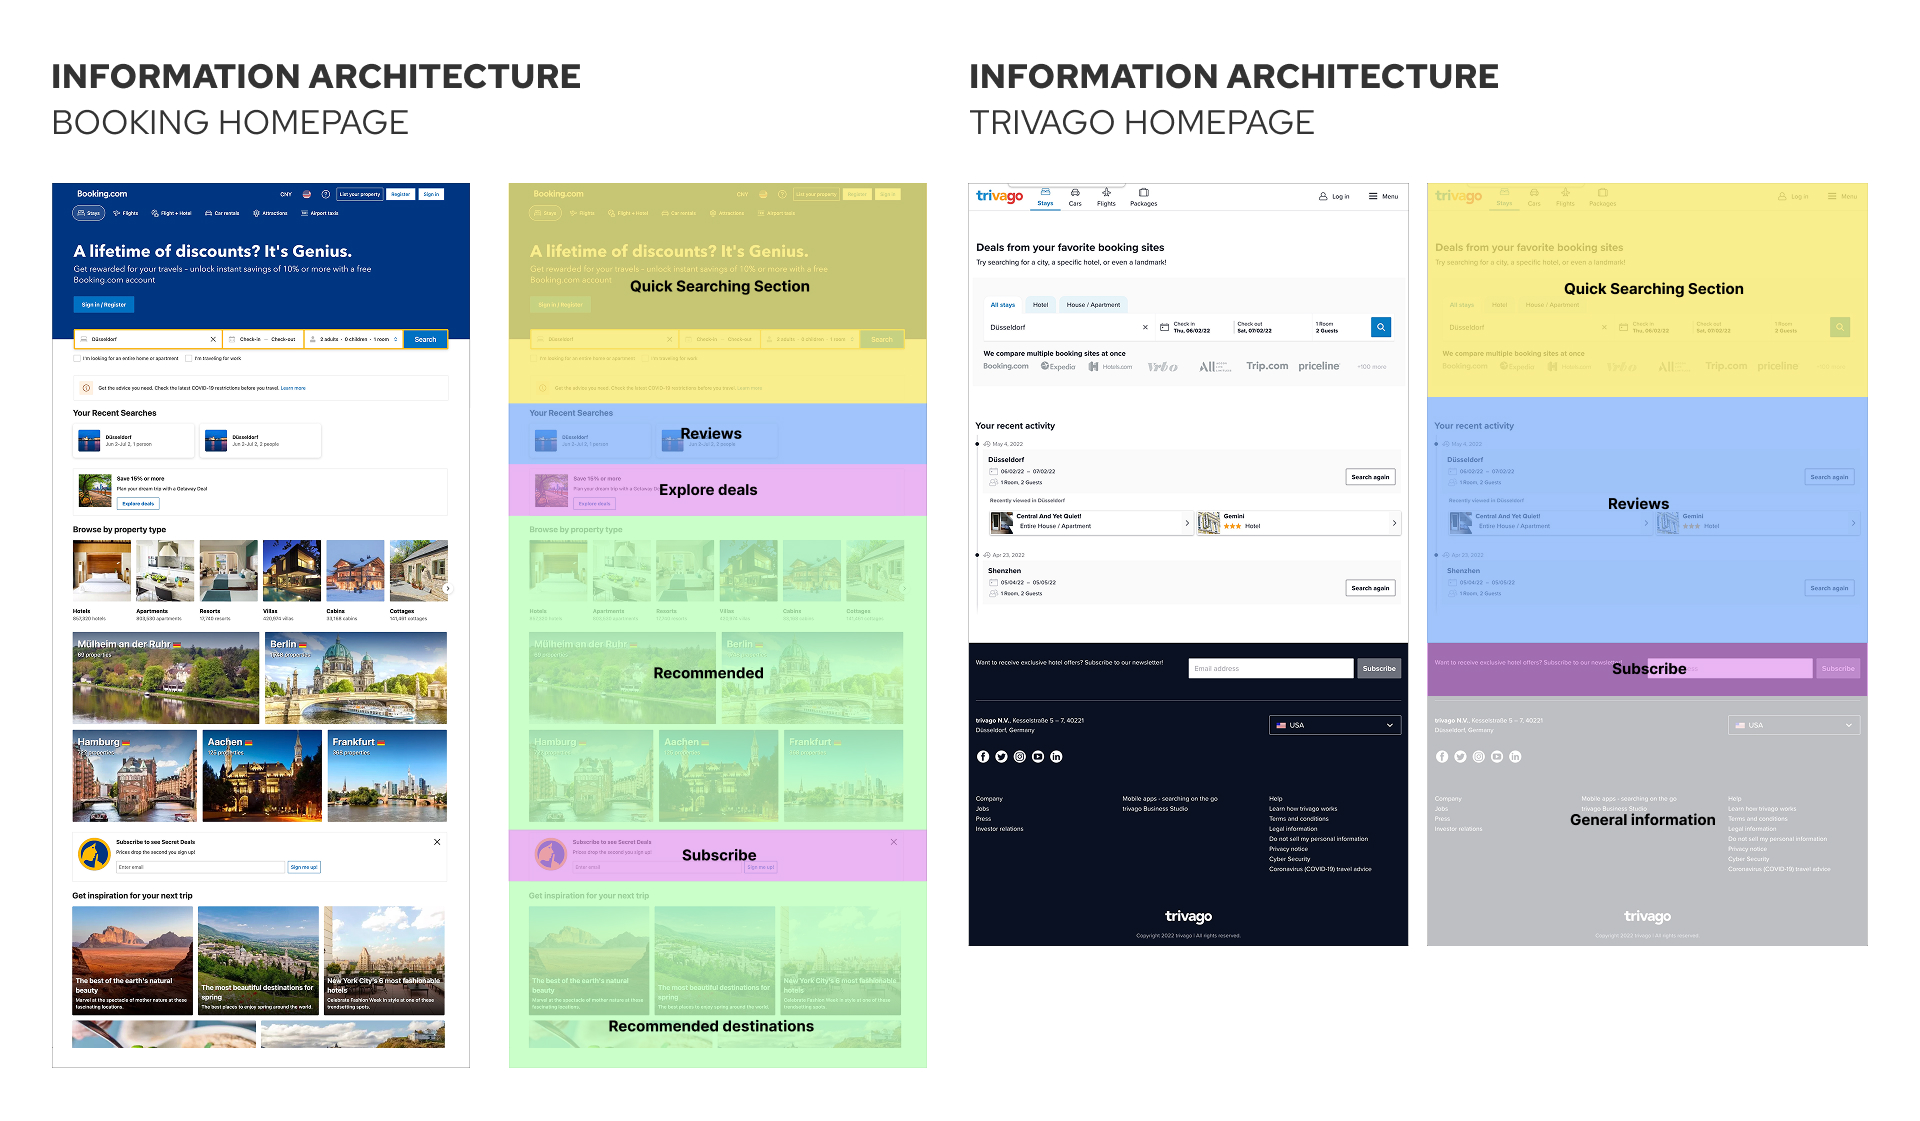Click US flag language icon in blue Booking header
Viewport: 1920px width, 1121px height.
[x=307, y=194]
